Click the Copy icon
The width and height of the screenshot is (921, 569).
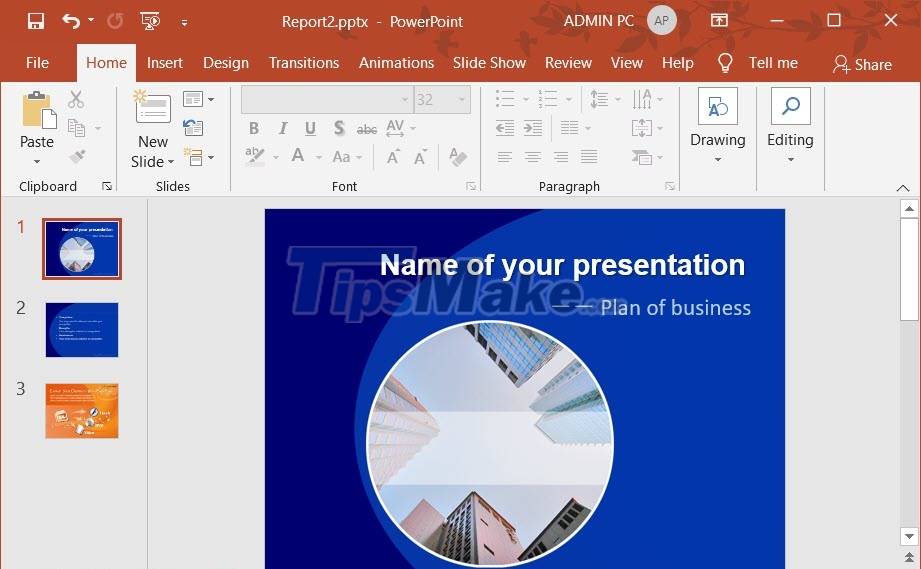(76, 127)
